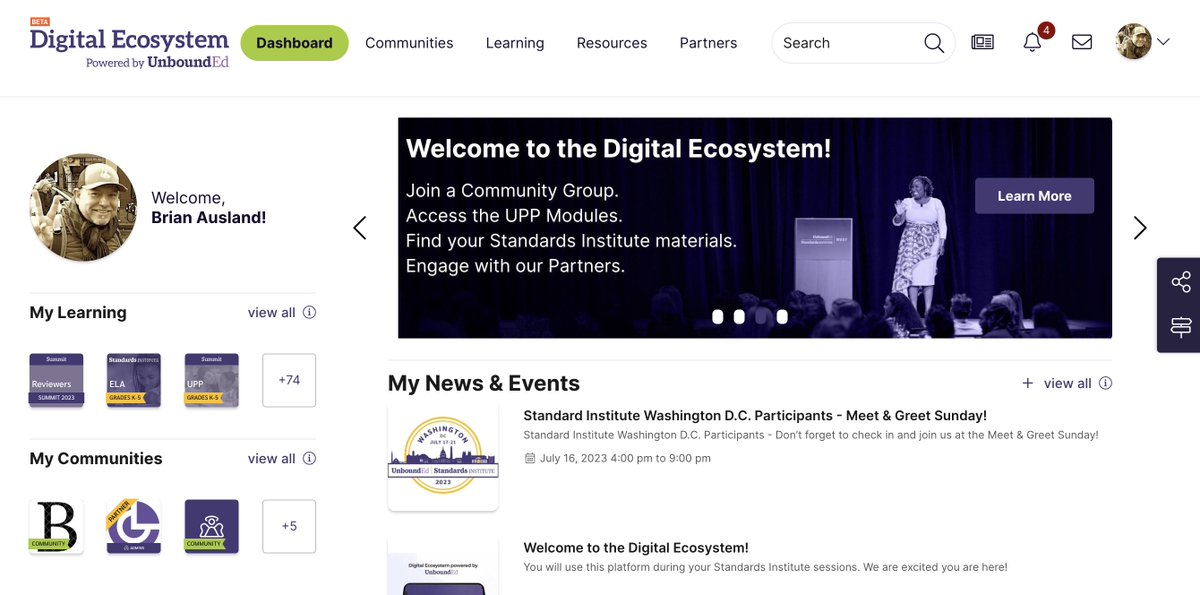The image size is (1200, 595).
Task: View all My Learning items
Action: [x=272, y=312]
